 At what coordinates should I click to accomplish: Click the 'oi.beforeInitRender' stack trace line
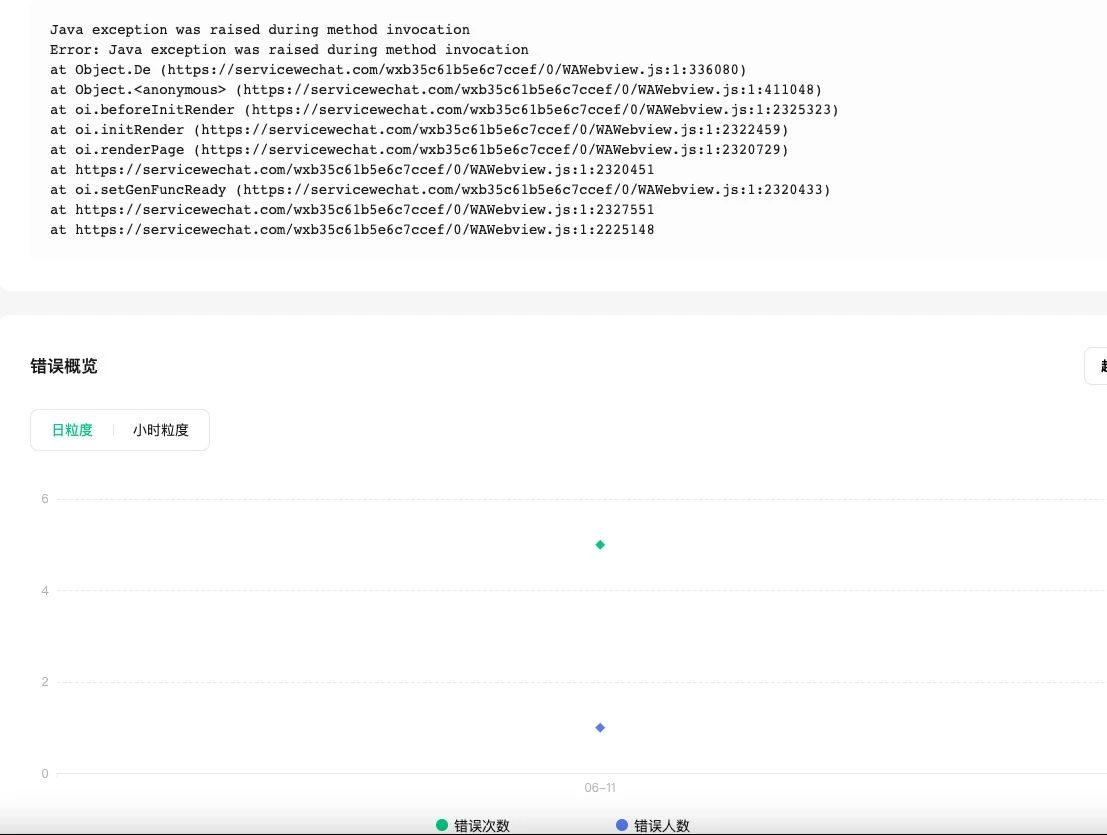coord(444,109)
